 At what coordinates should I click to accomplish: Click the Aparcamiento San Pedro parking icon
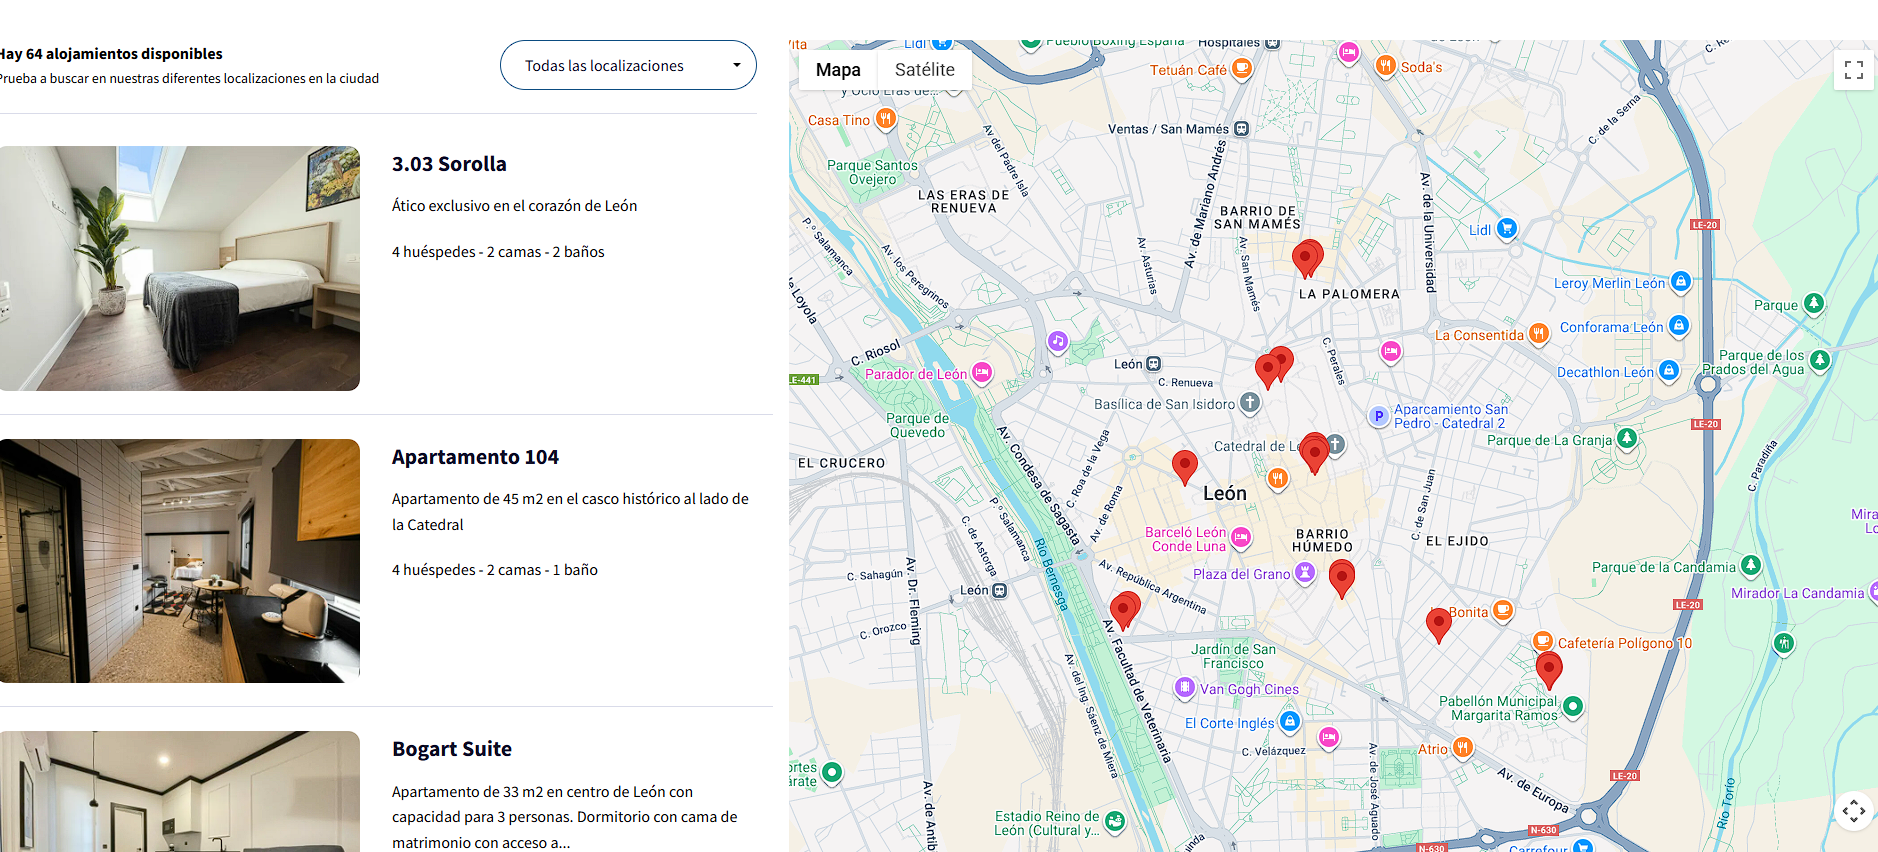point(1379,416)
